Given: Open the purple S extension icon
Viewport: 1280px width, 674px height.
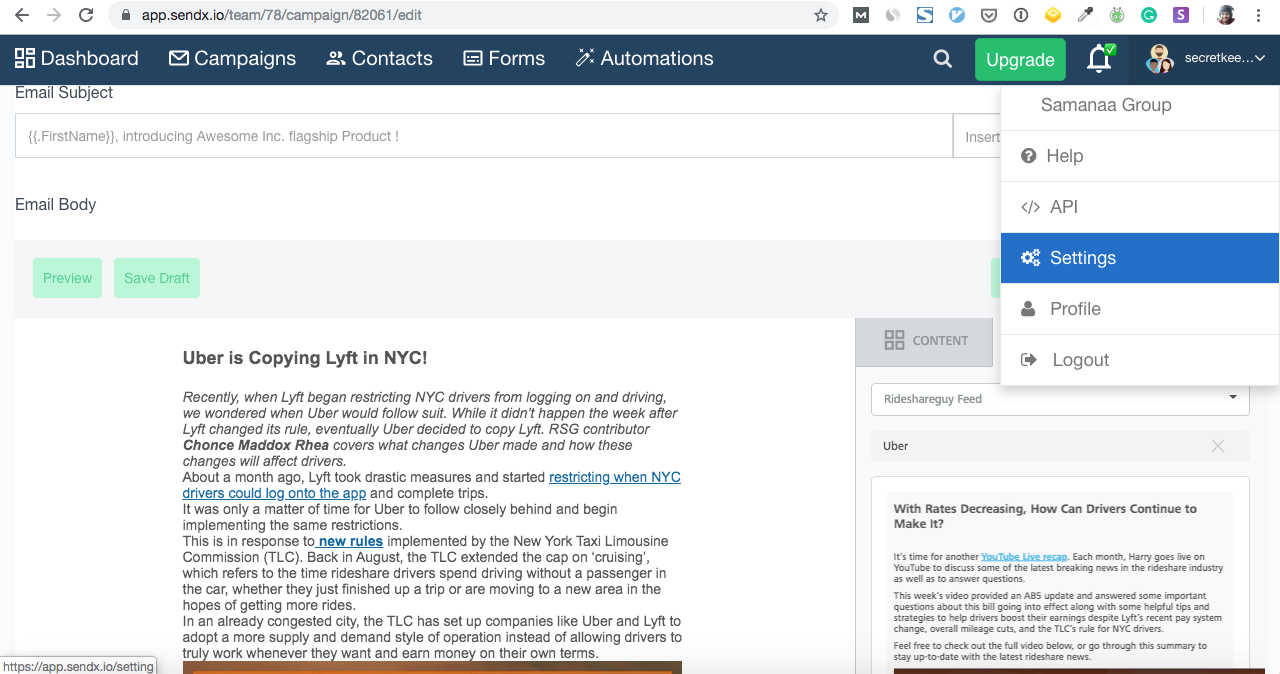Looking at the screenshot, I should pos(1181,15).
